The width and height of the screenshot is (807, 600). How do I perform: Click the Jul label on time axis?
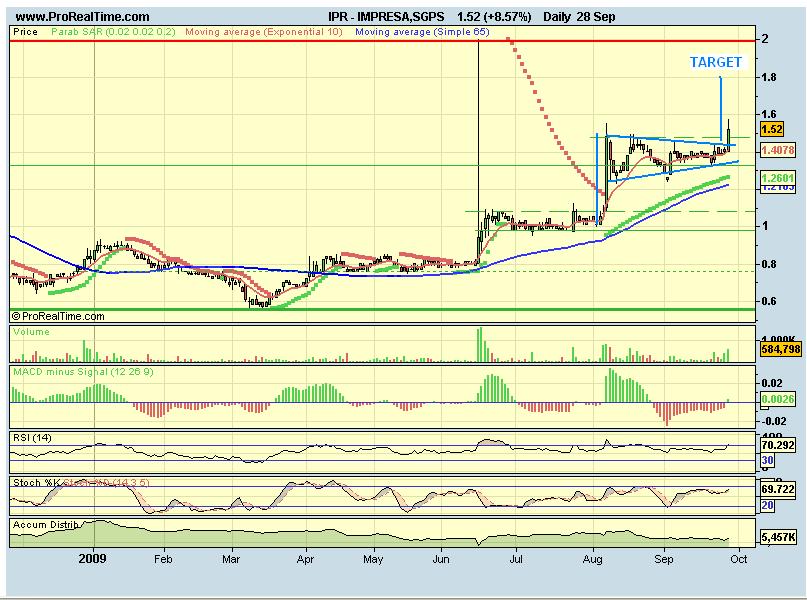tap(516, 559)
